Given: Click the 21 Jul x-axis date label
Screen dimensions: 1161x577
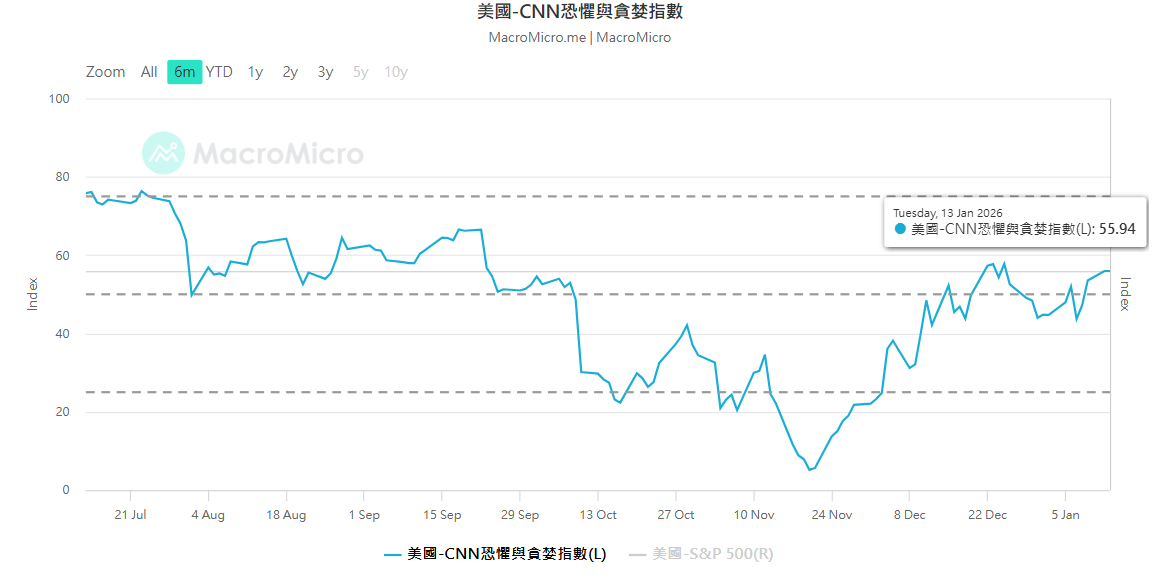Looking at the screenshot, I should point(130,515).
